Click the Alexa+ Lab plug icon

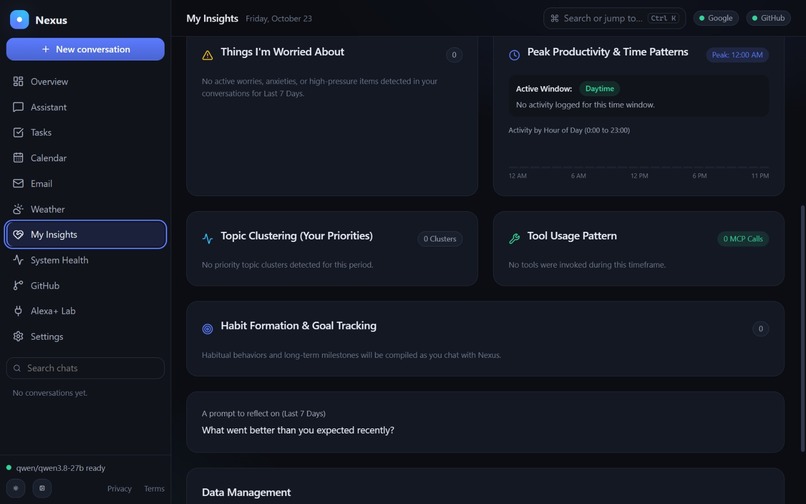coord(18,311)
